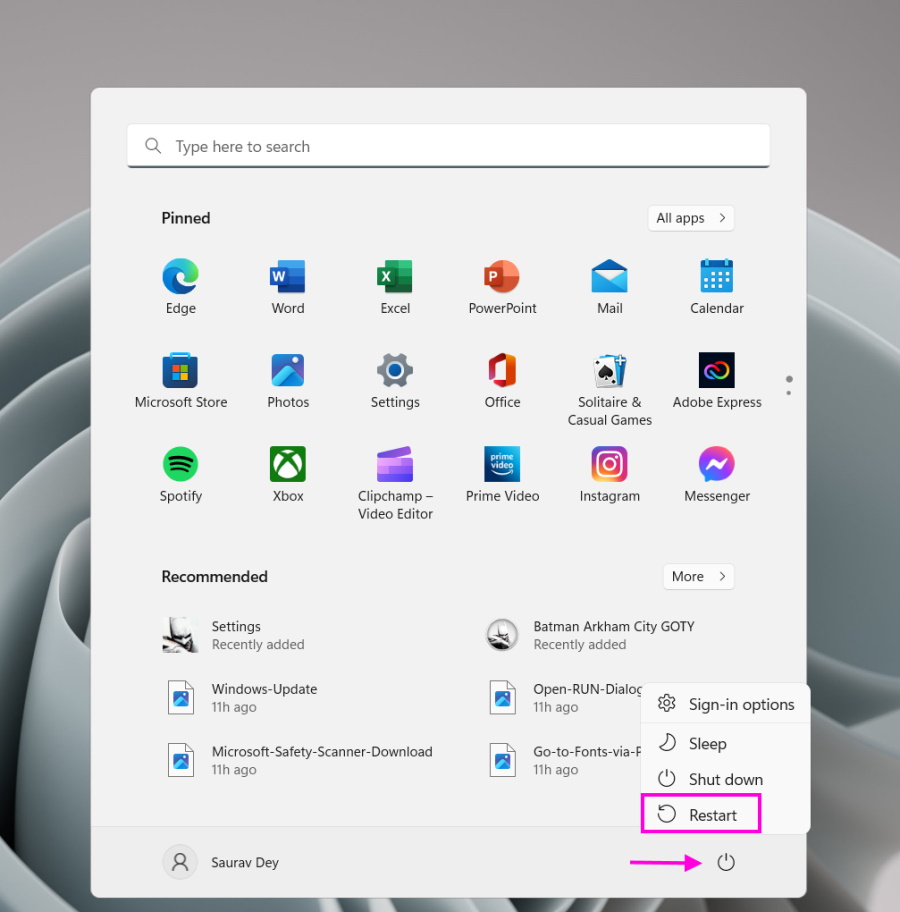Image resolution: width=900 pixels, height=912 pixels.
Task: Open Sign-in options
Action: [727, 704]
